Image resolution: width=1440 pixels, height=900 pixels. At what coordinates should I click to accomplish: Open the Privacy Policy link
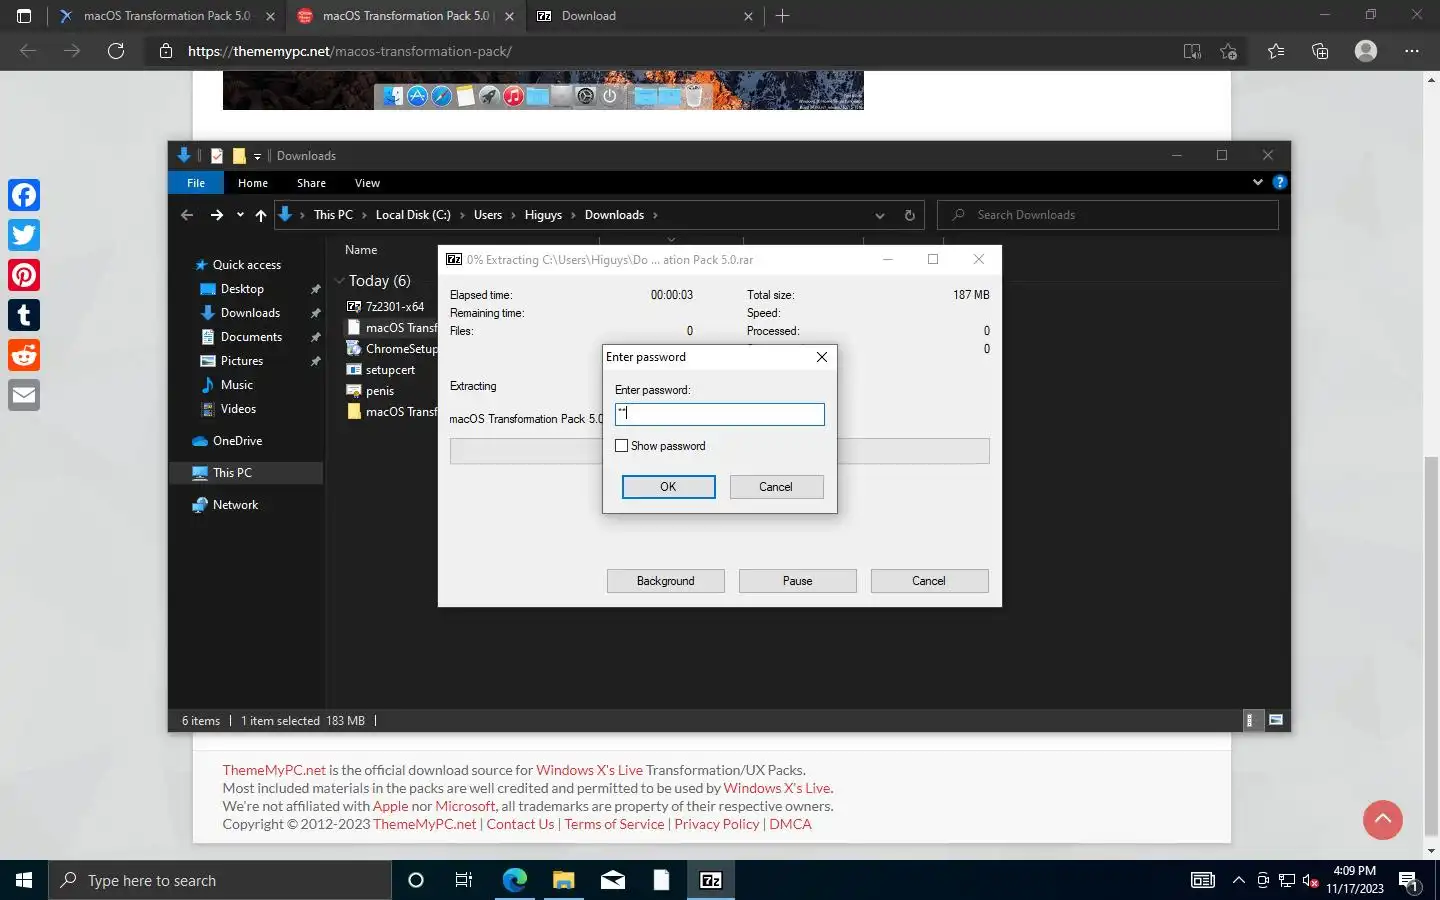coord(717,824)
